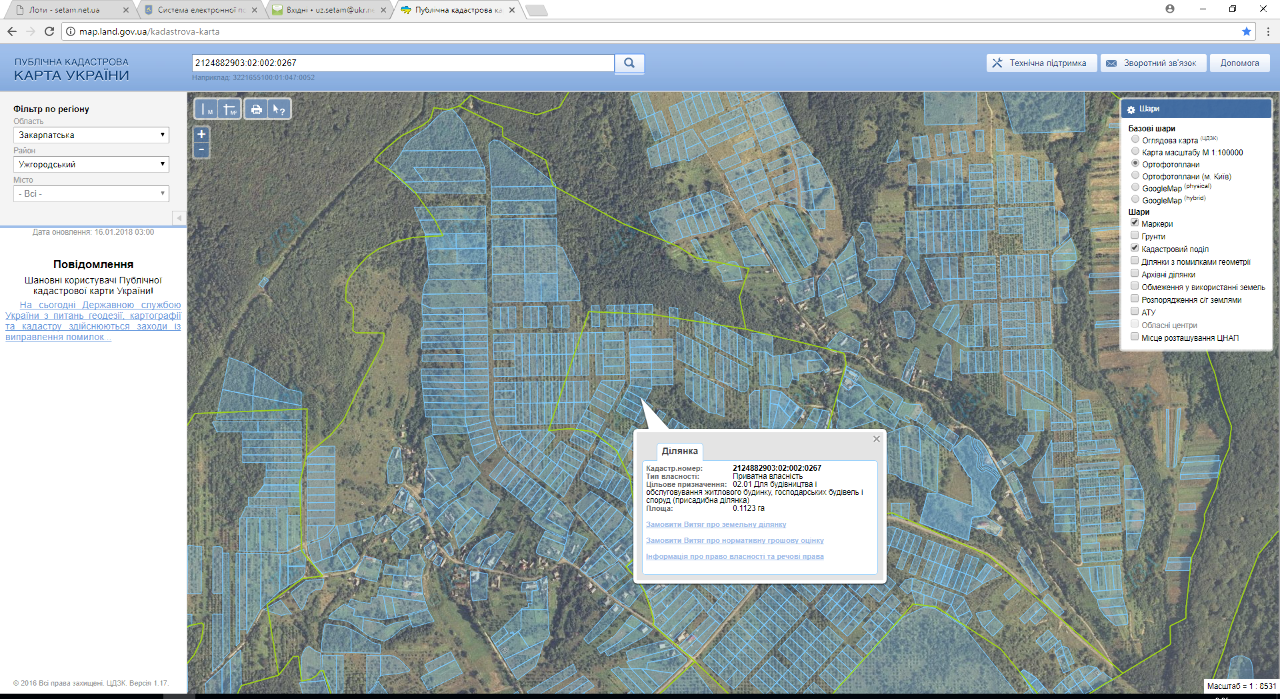The image size is (1280, 699).
Task: Close the Система електронної tab
Action: pos(253,10)
